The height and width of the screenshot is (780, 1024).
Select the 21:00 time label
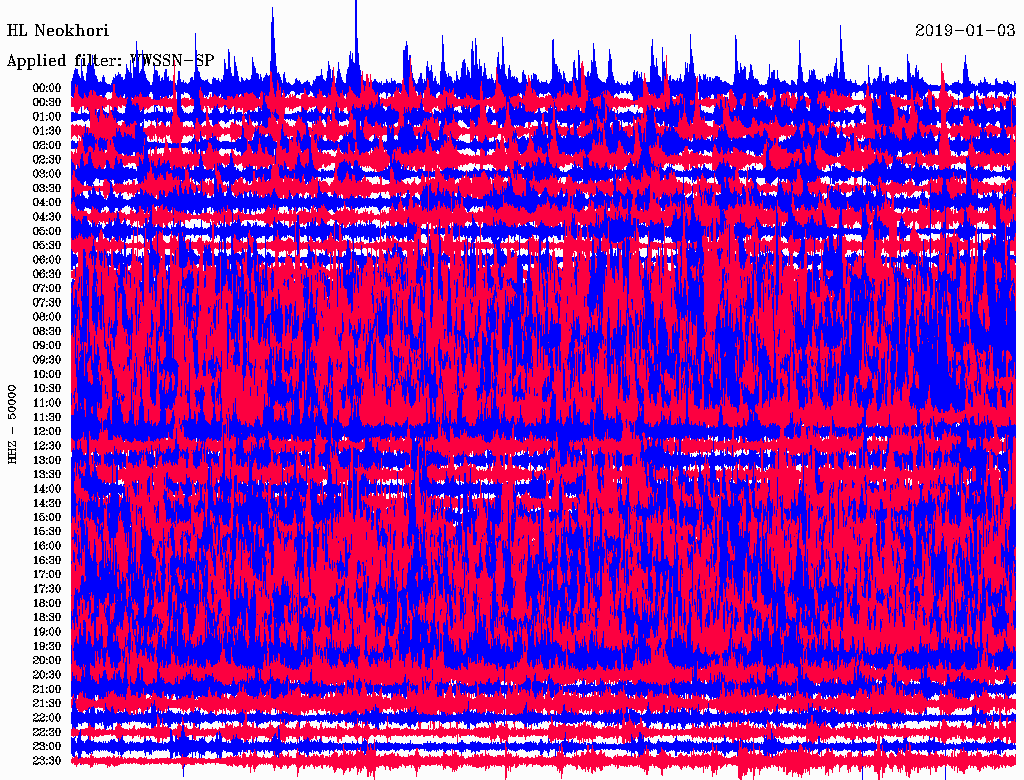(x=46, y=689)
